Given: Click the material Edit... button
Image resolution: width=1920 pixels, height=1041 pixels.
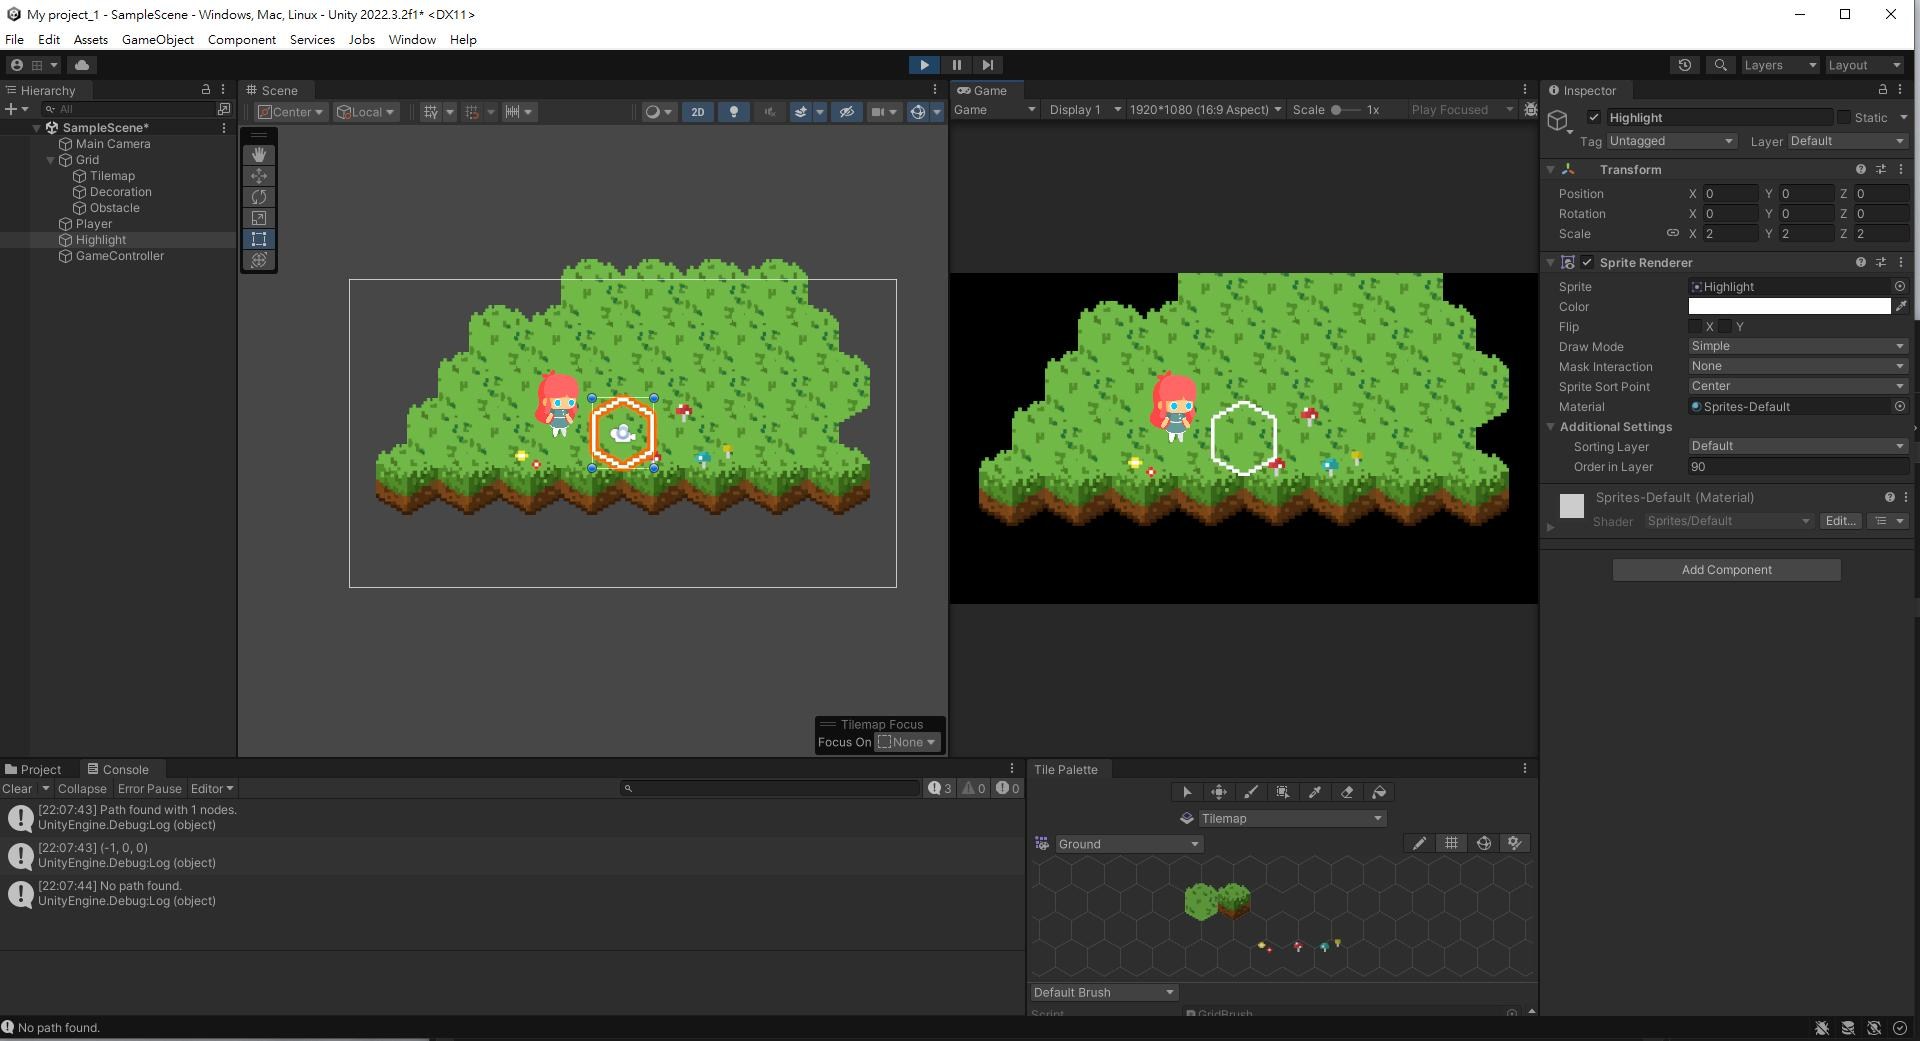Looking at the screenshot, I should pyautogui.click(x=1840, y=521).
